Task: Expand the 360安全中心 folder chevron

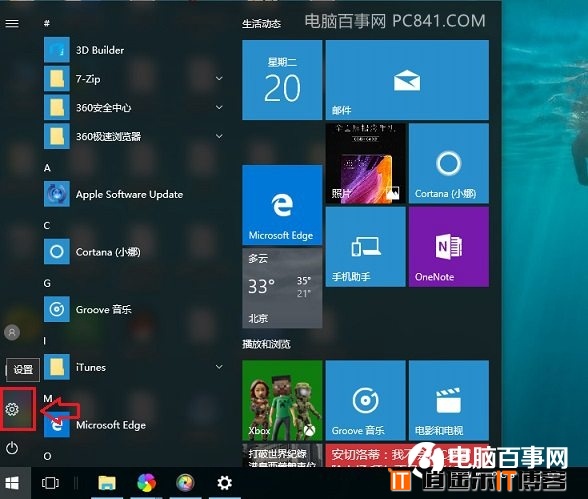Action: click(x=219, y=108)
